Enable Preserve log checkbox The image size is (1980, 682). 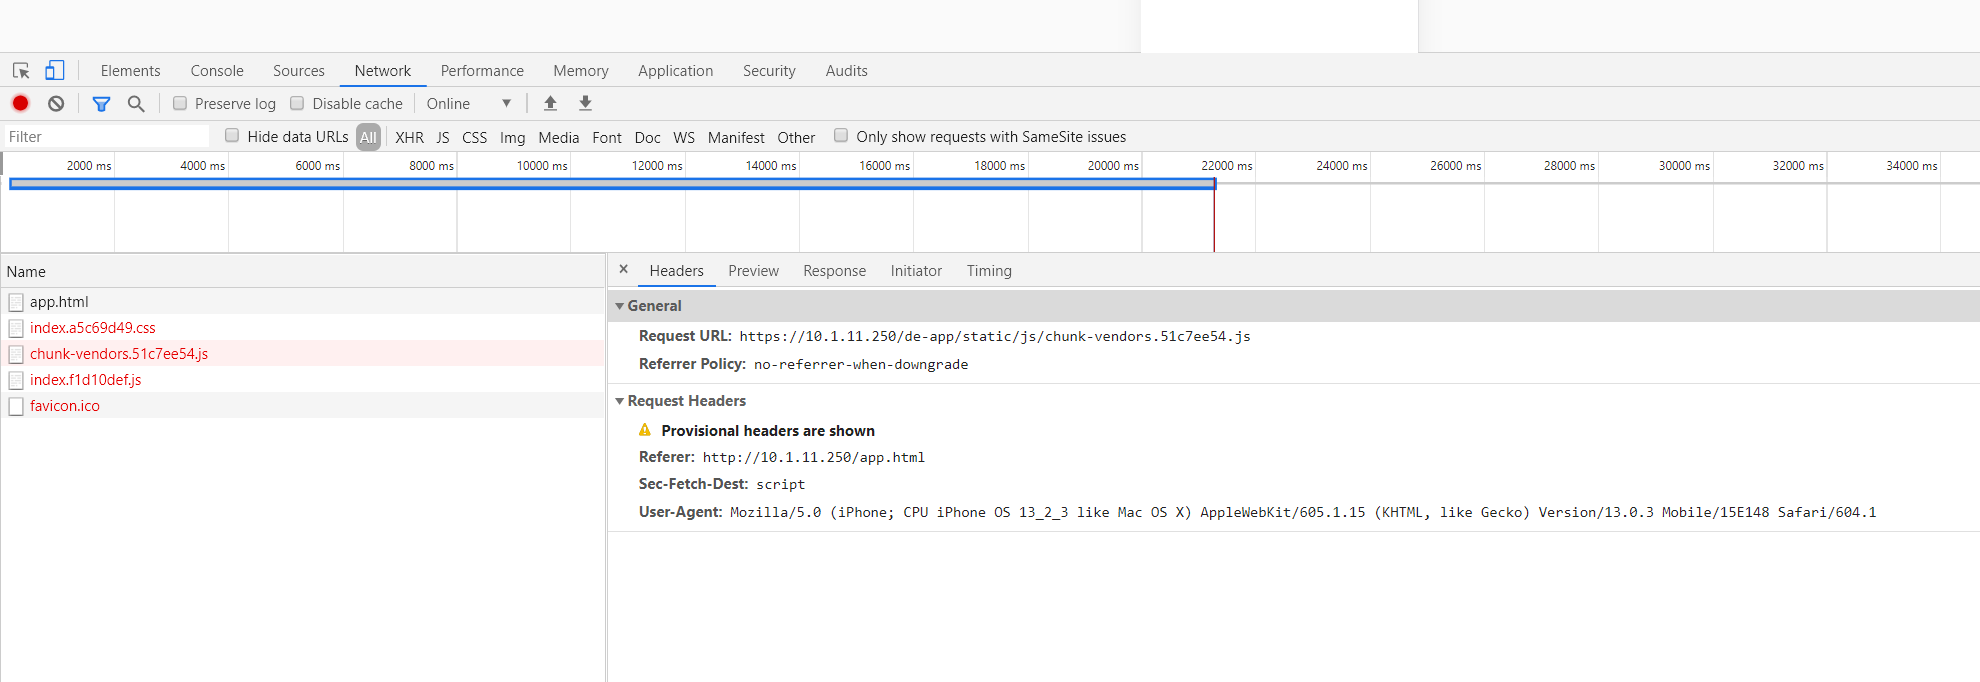(180, 103)
